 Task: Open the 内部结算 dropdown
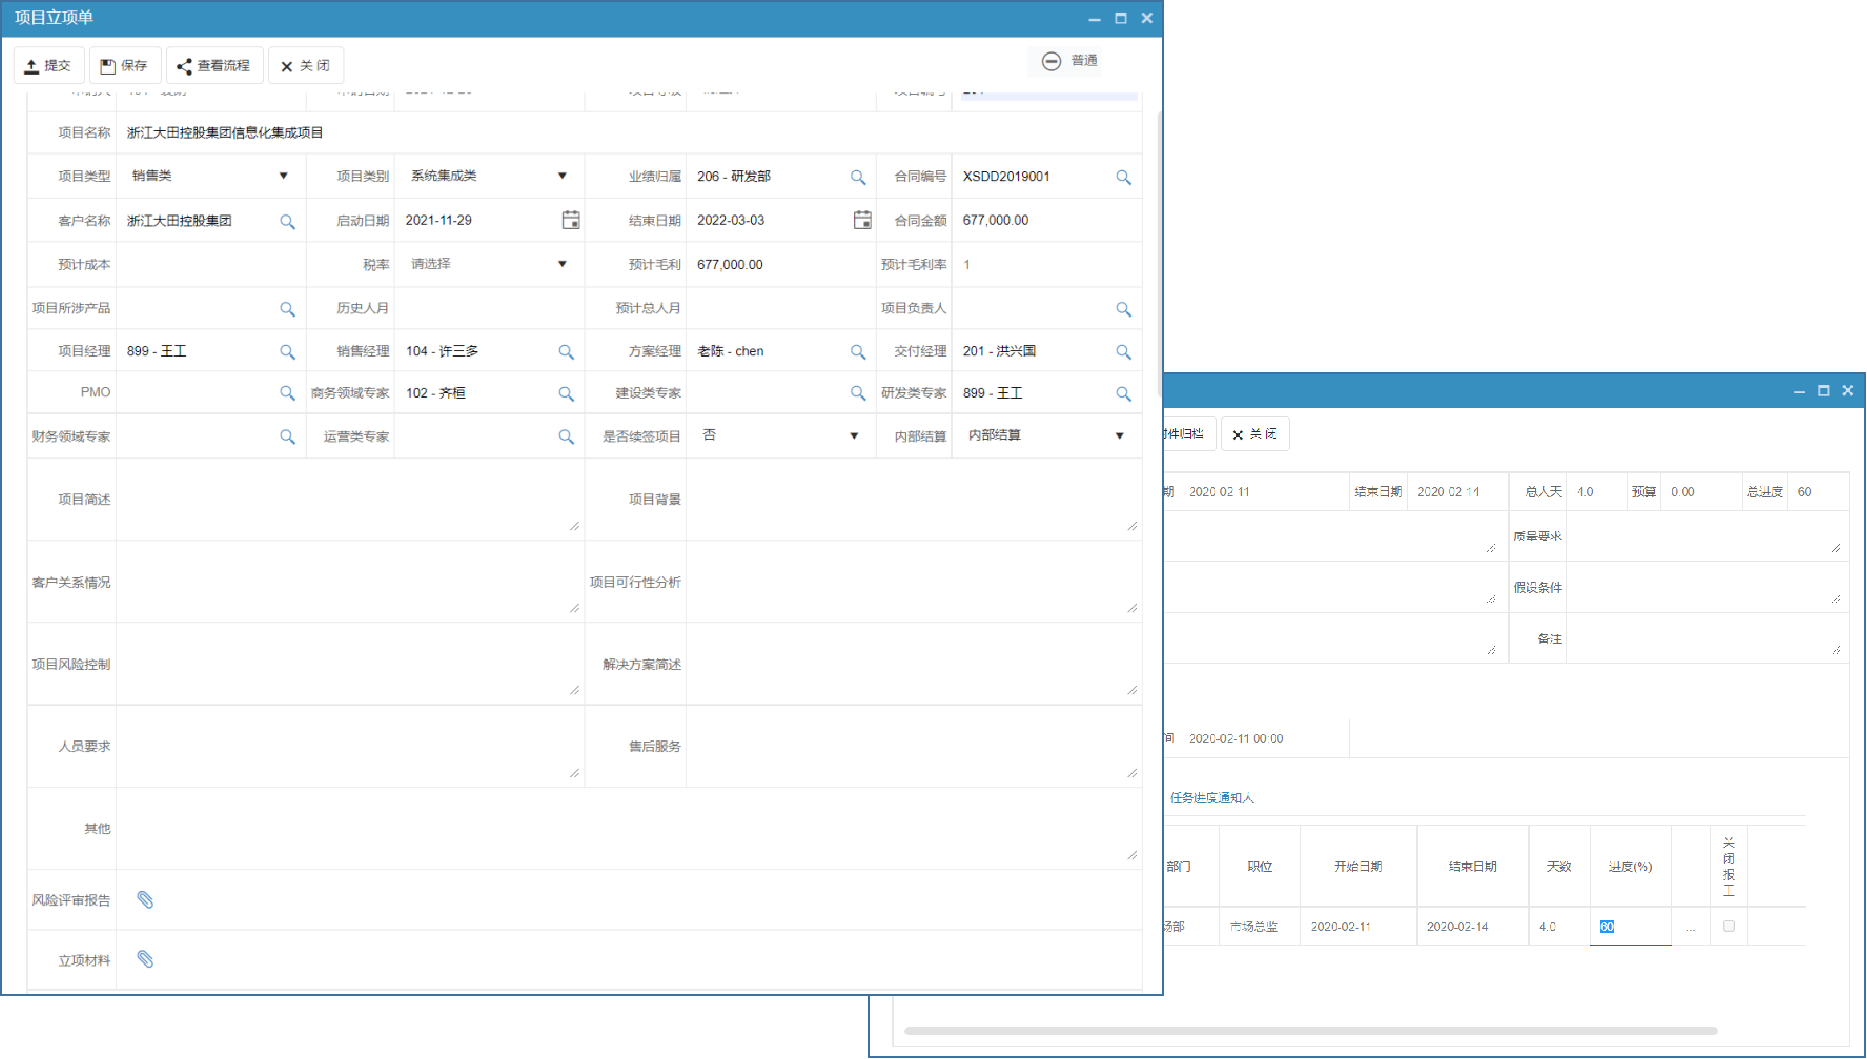(1119, 436)
